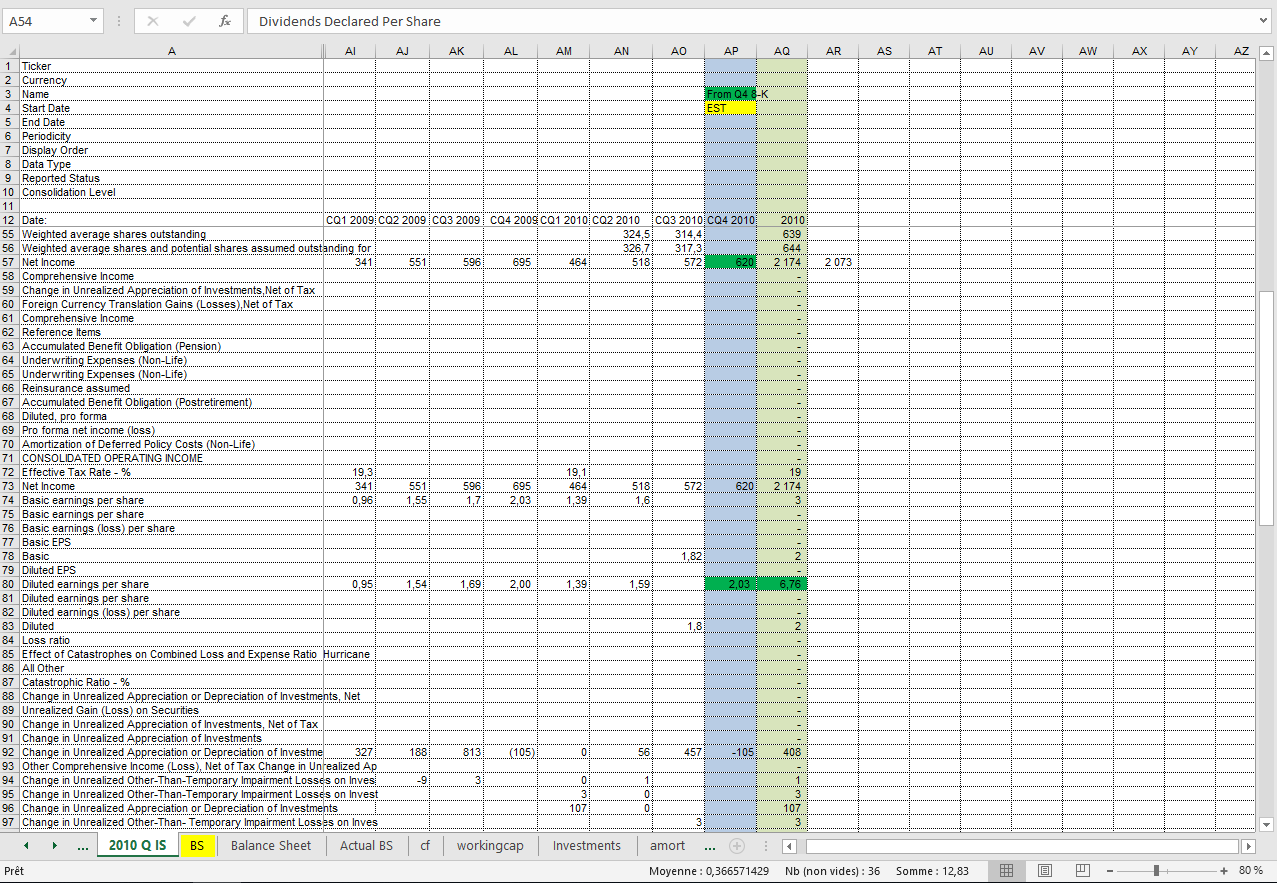This screenshot has width=1277, height=883.
Task: Select column AN header
Action: tap(622, 51)
